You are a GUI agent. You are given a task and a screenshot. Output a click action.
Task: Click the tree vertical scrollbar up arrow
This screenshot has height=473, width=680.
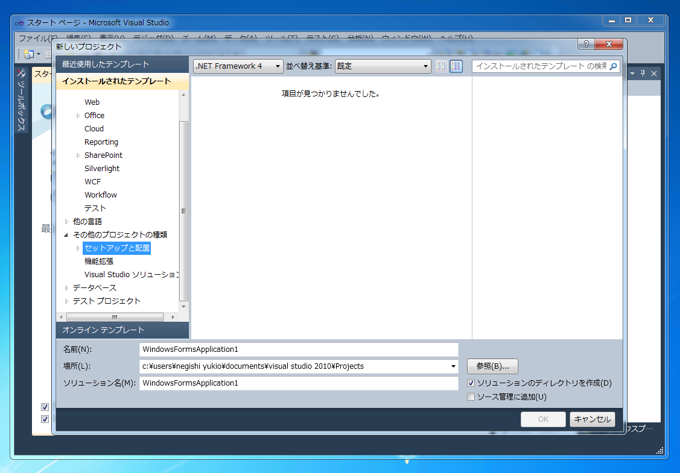click(x=184, y=95)
